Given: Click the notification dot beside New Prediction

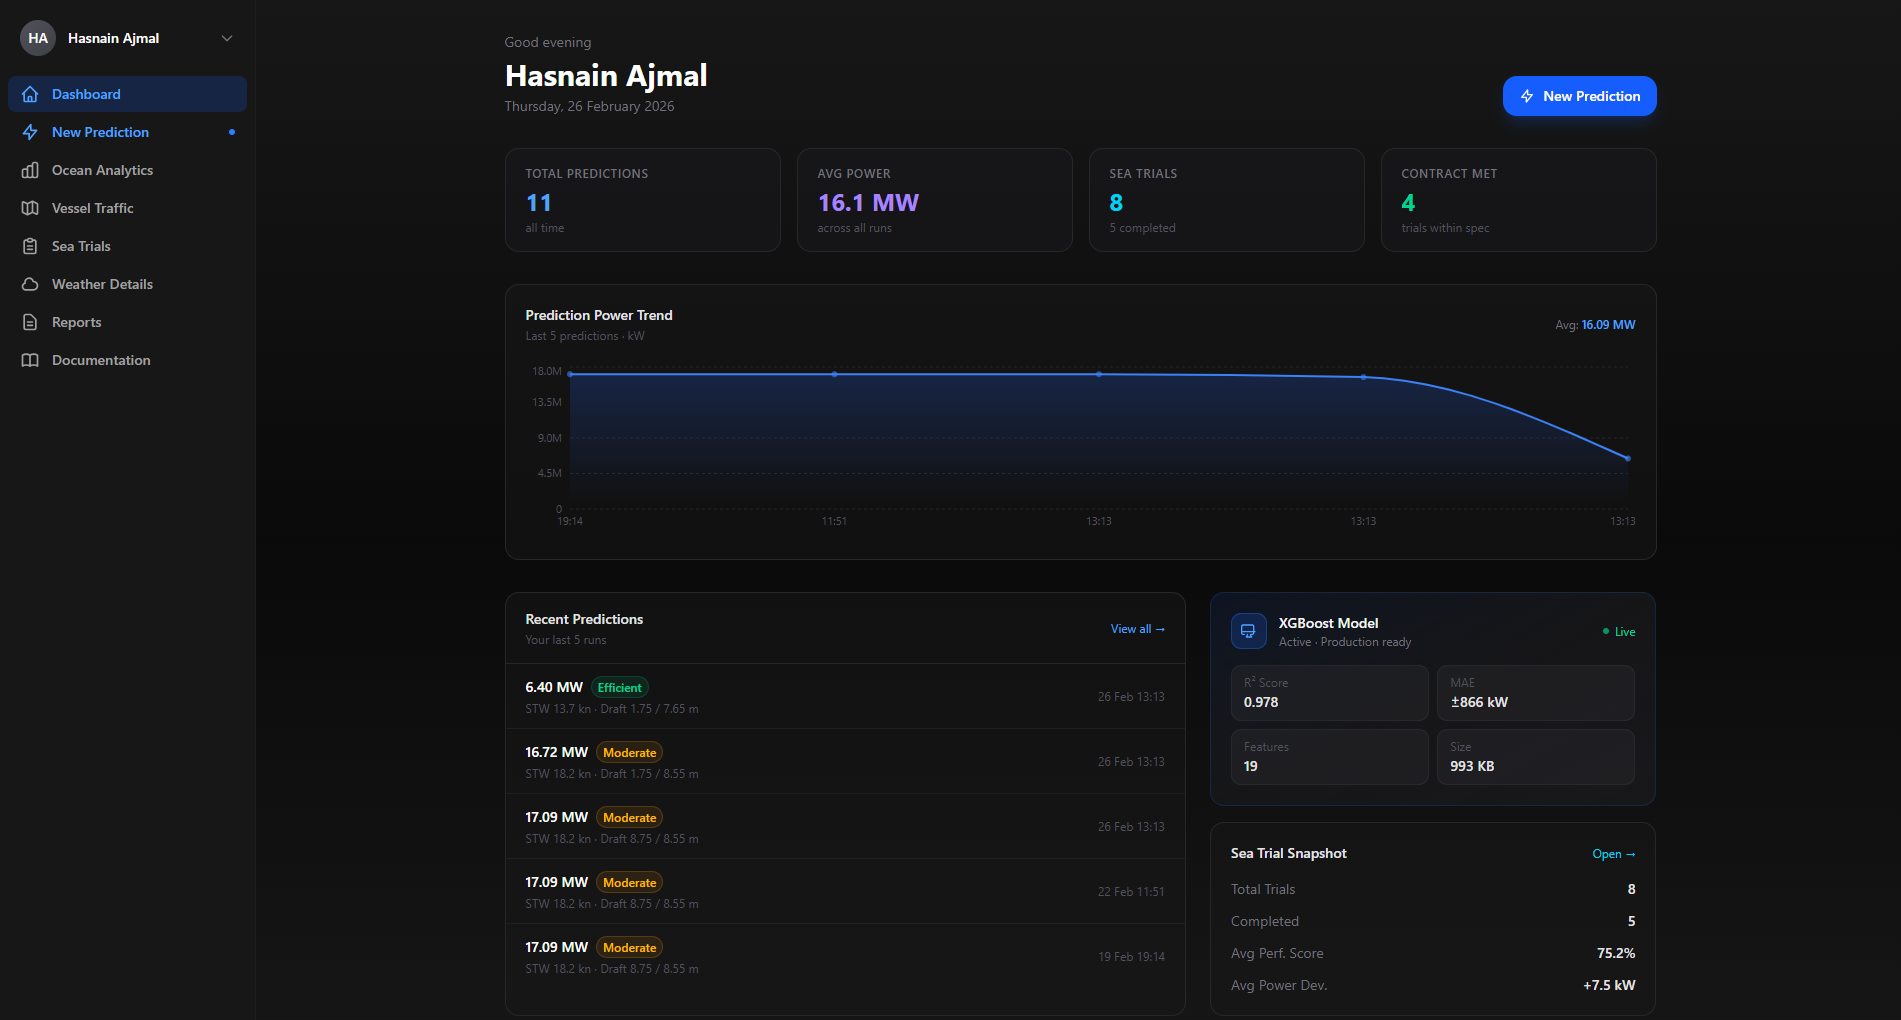Looking at the screenshot, I should click(x=232, y=131).
